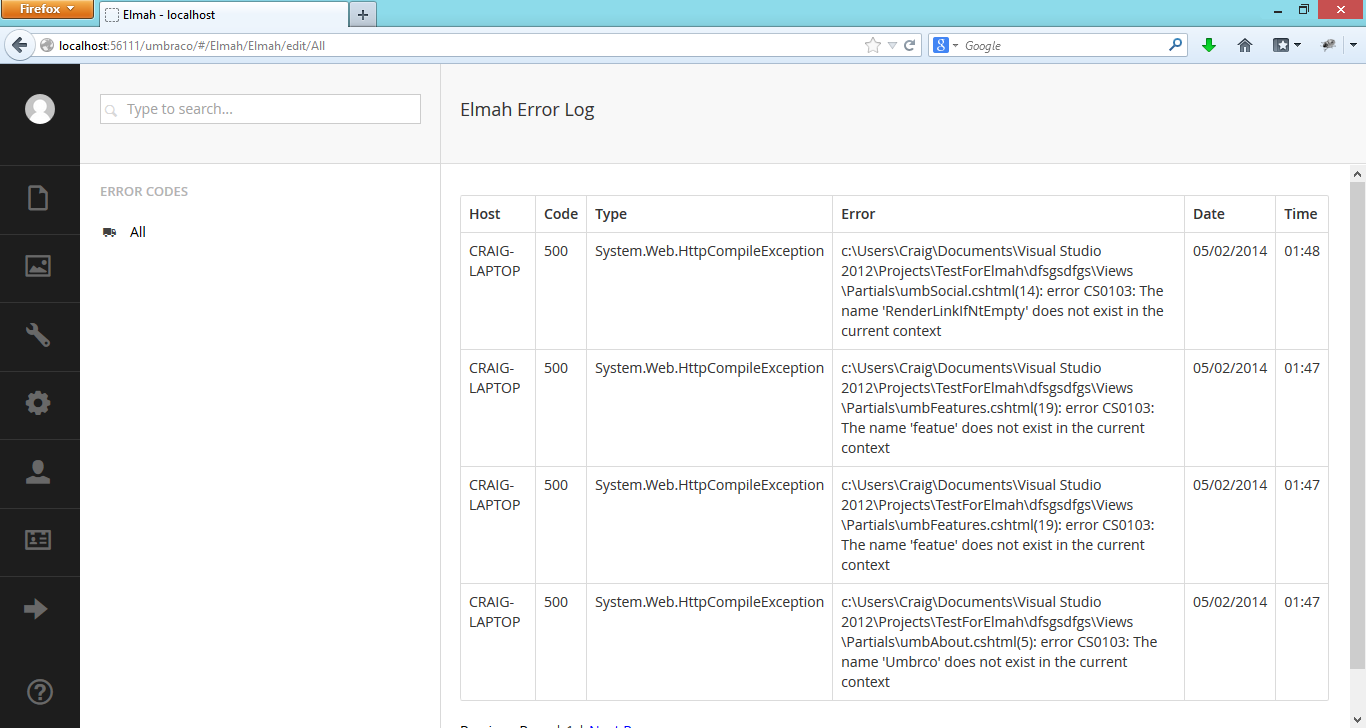1366x728 pixels.
Task: Click the umbSocial.cshtml error text
Action: (x=1002, y=291)
